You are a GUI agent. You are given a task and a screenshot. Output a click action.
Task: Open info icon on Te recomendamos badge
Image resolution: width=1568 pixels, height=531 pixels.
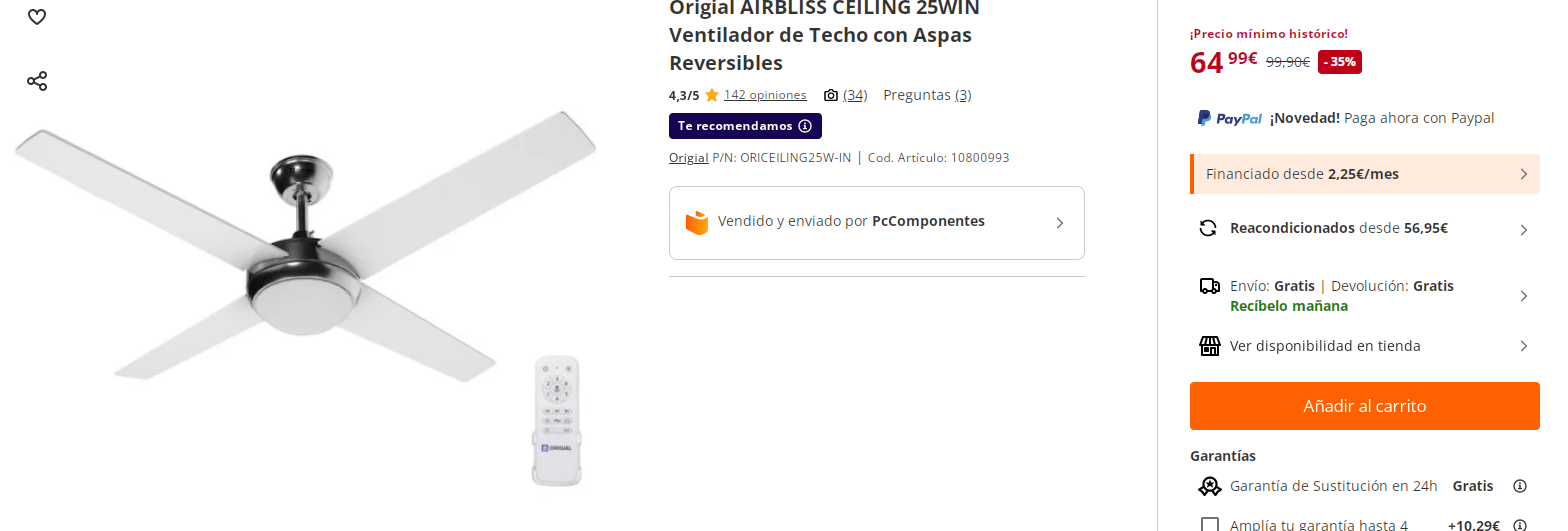click(x=804, y=126)
